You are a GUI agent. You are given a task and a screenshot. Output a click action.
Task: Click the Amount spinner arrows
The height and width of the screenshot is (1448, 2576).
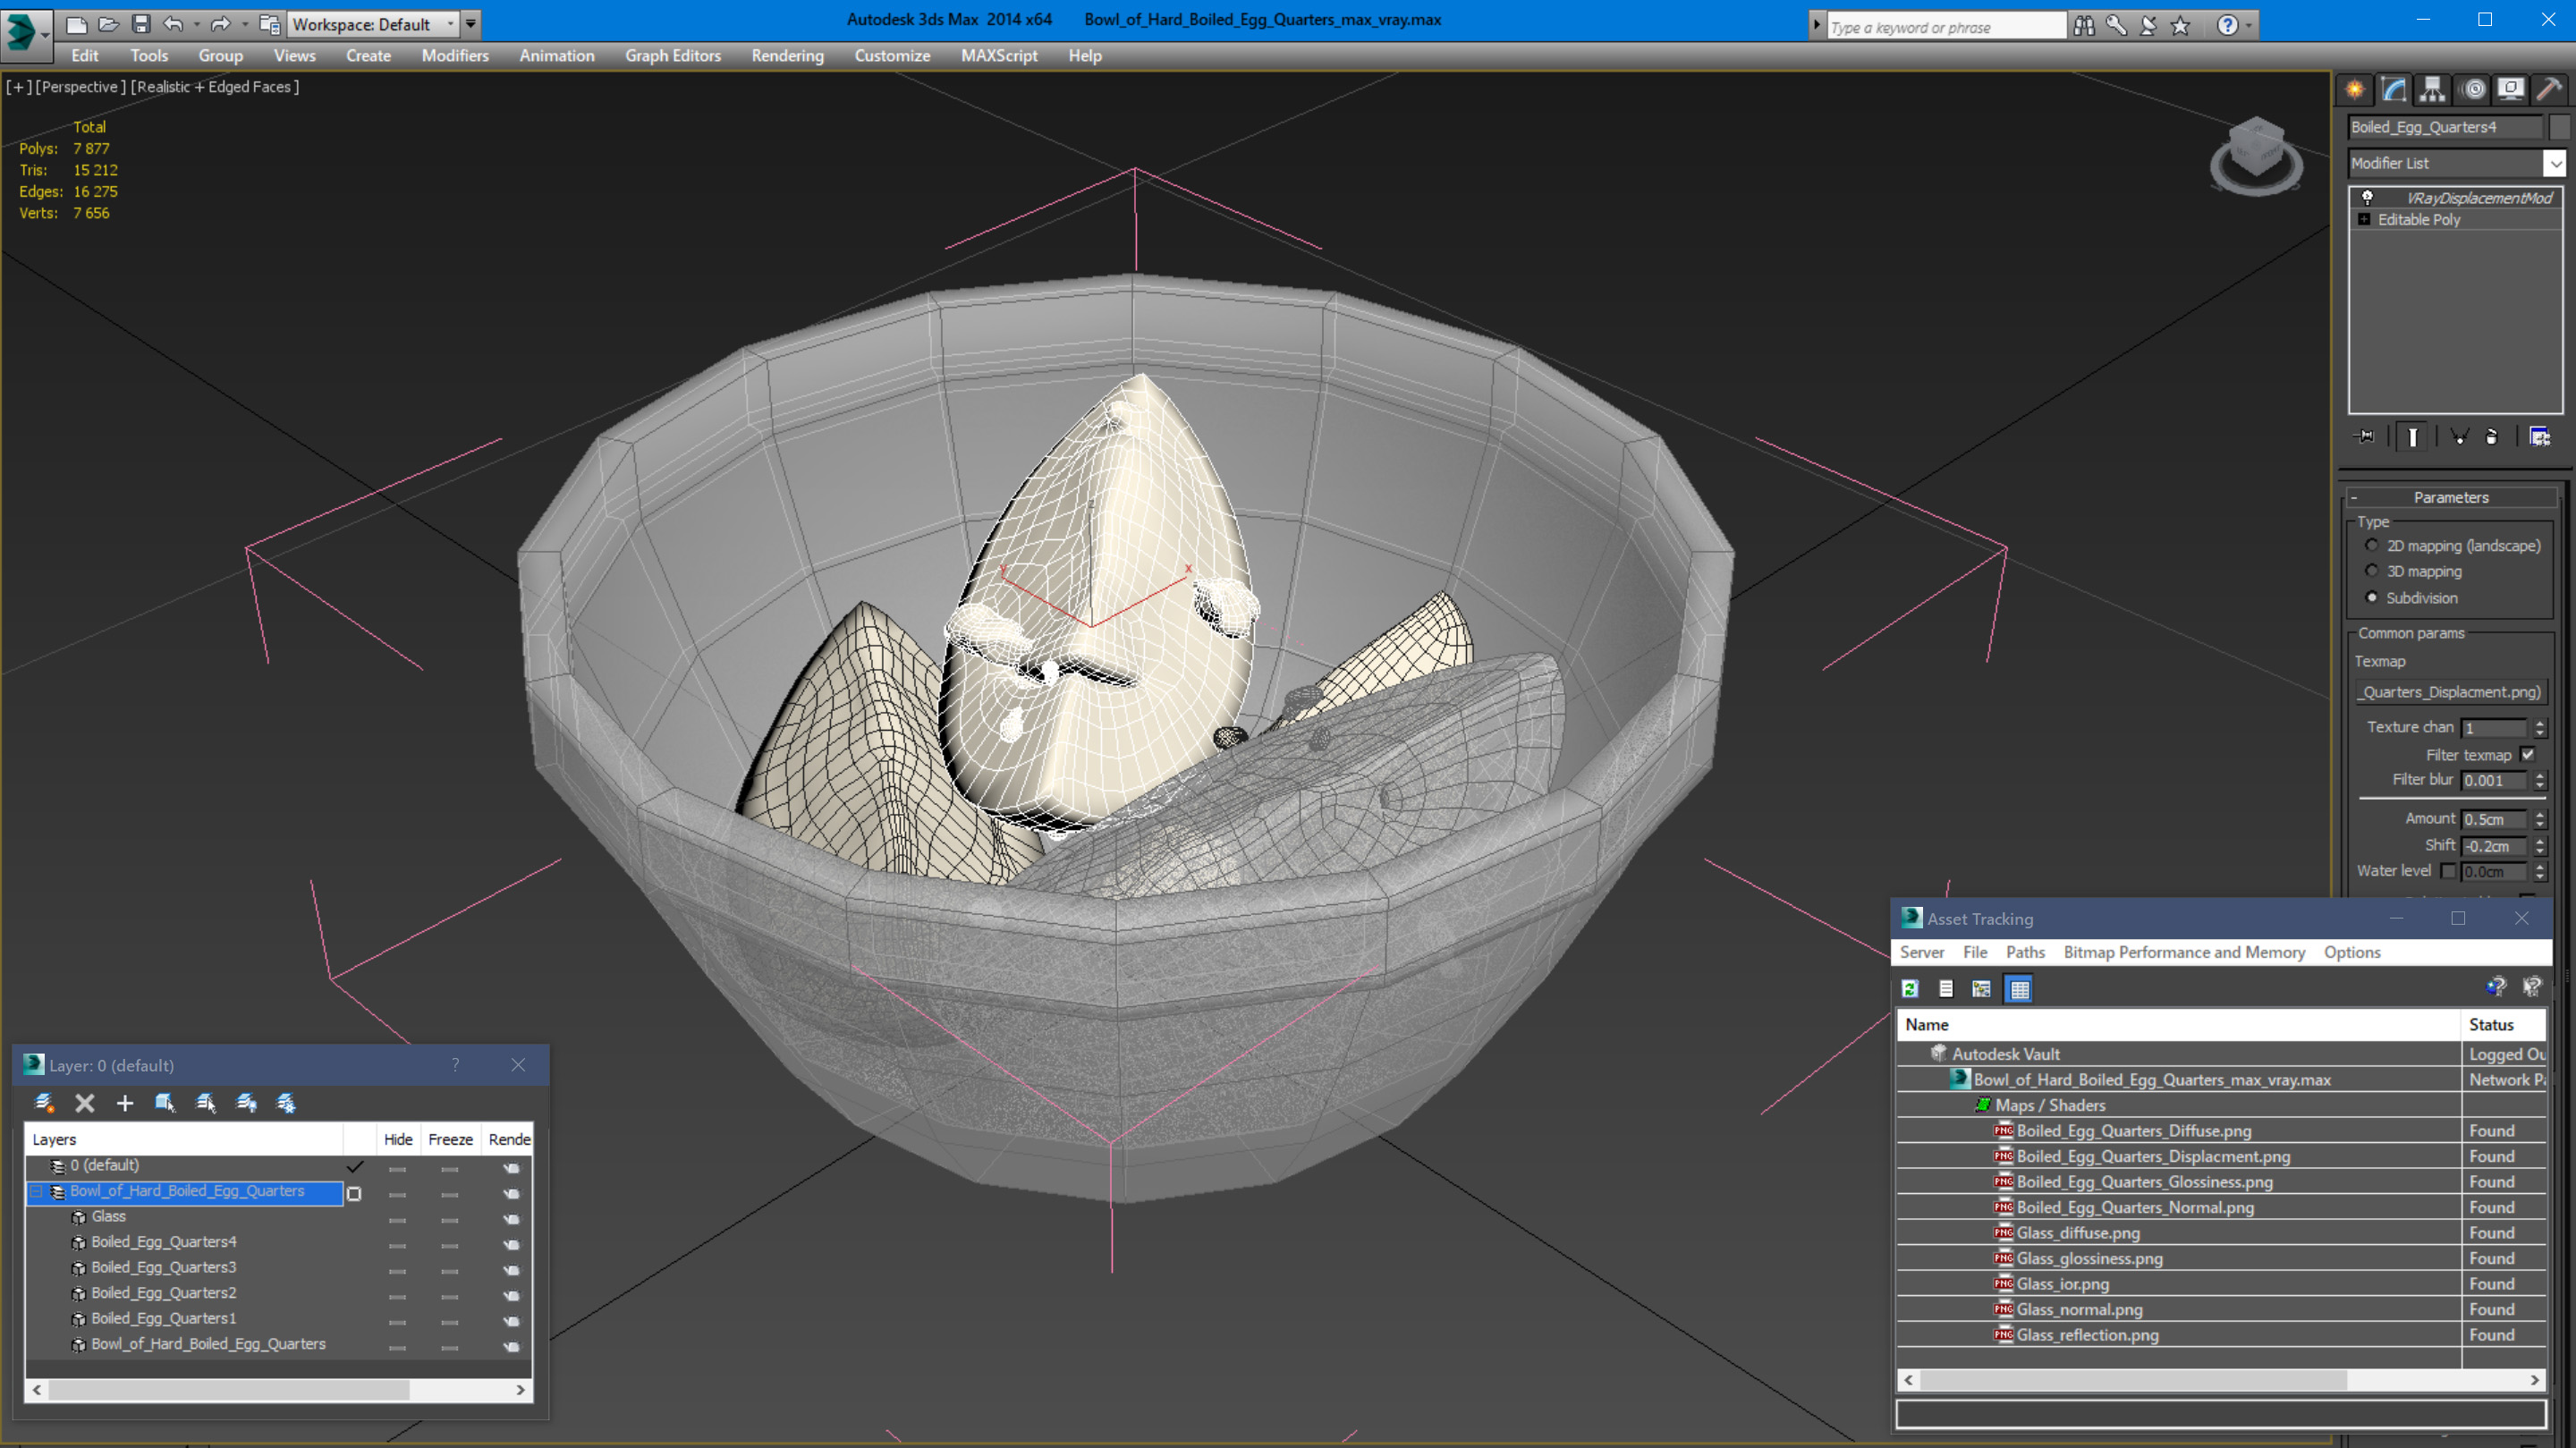[x=2540, y=819]
